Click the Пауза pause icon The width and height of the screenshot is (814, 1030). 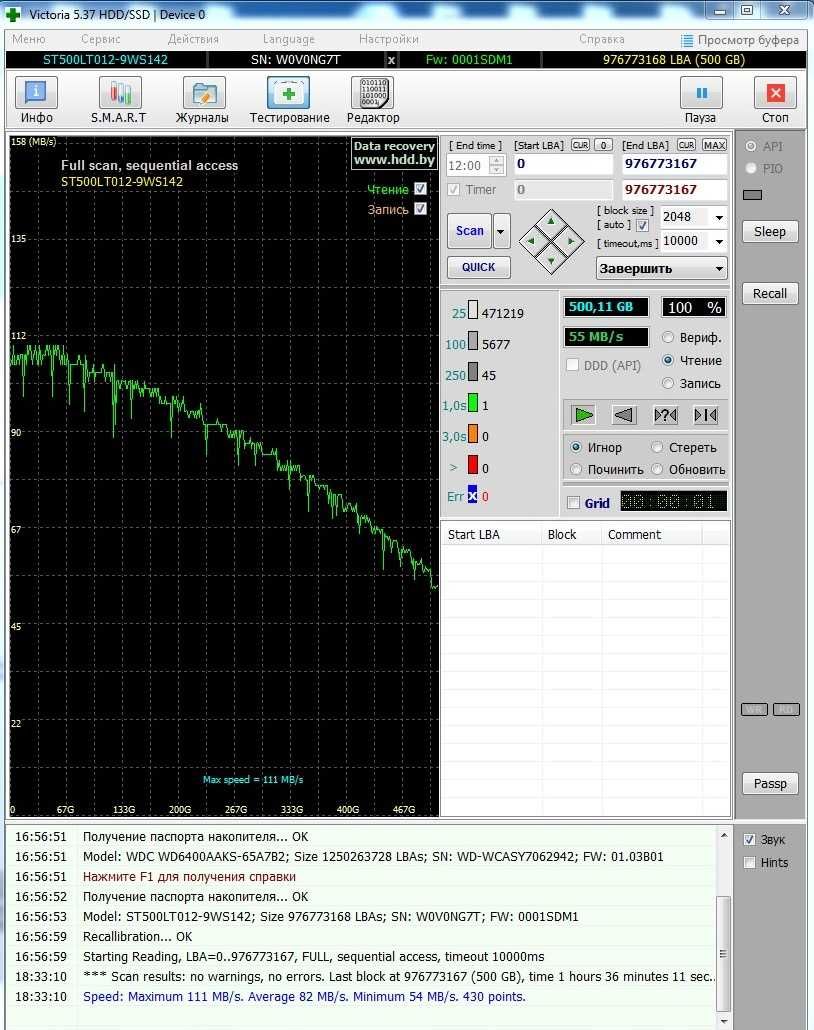[701, 93]
